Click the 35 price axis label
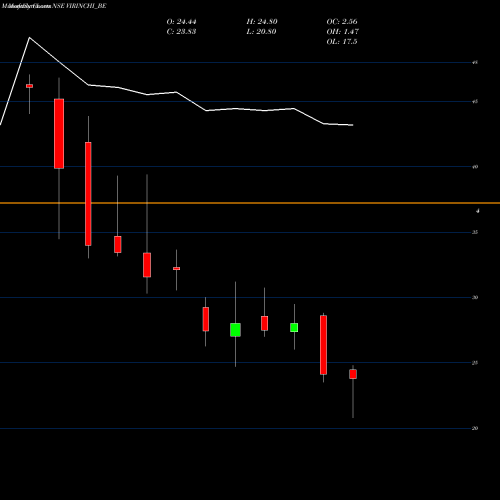This screenshot has width=500, height=500. coord(475,232)
